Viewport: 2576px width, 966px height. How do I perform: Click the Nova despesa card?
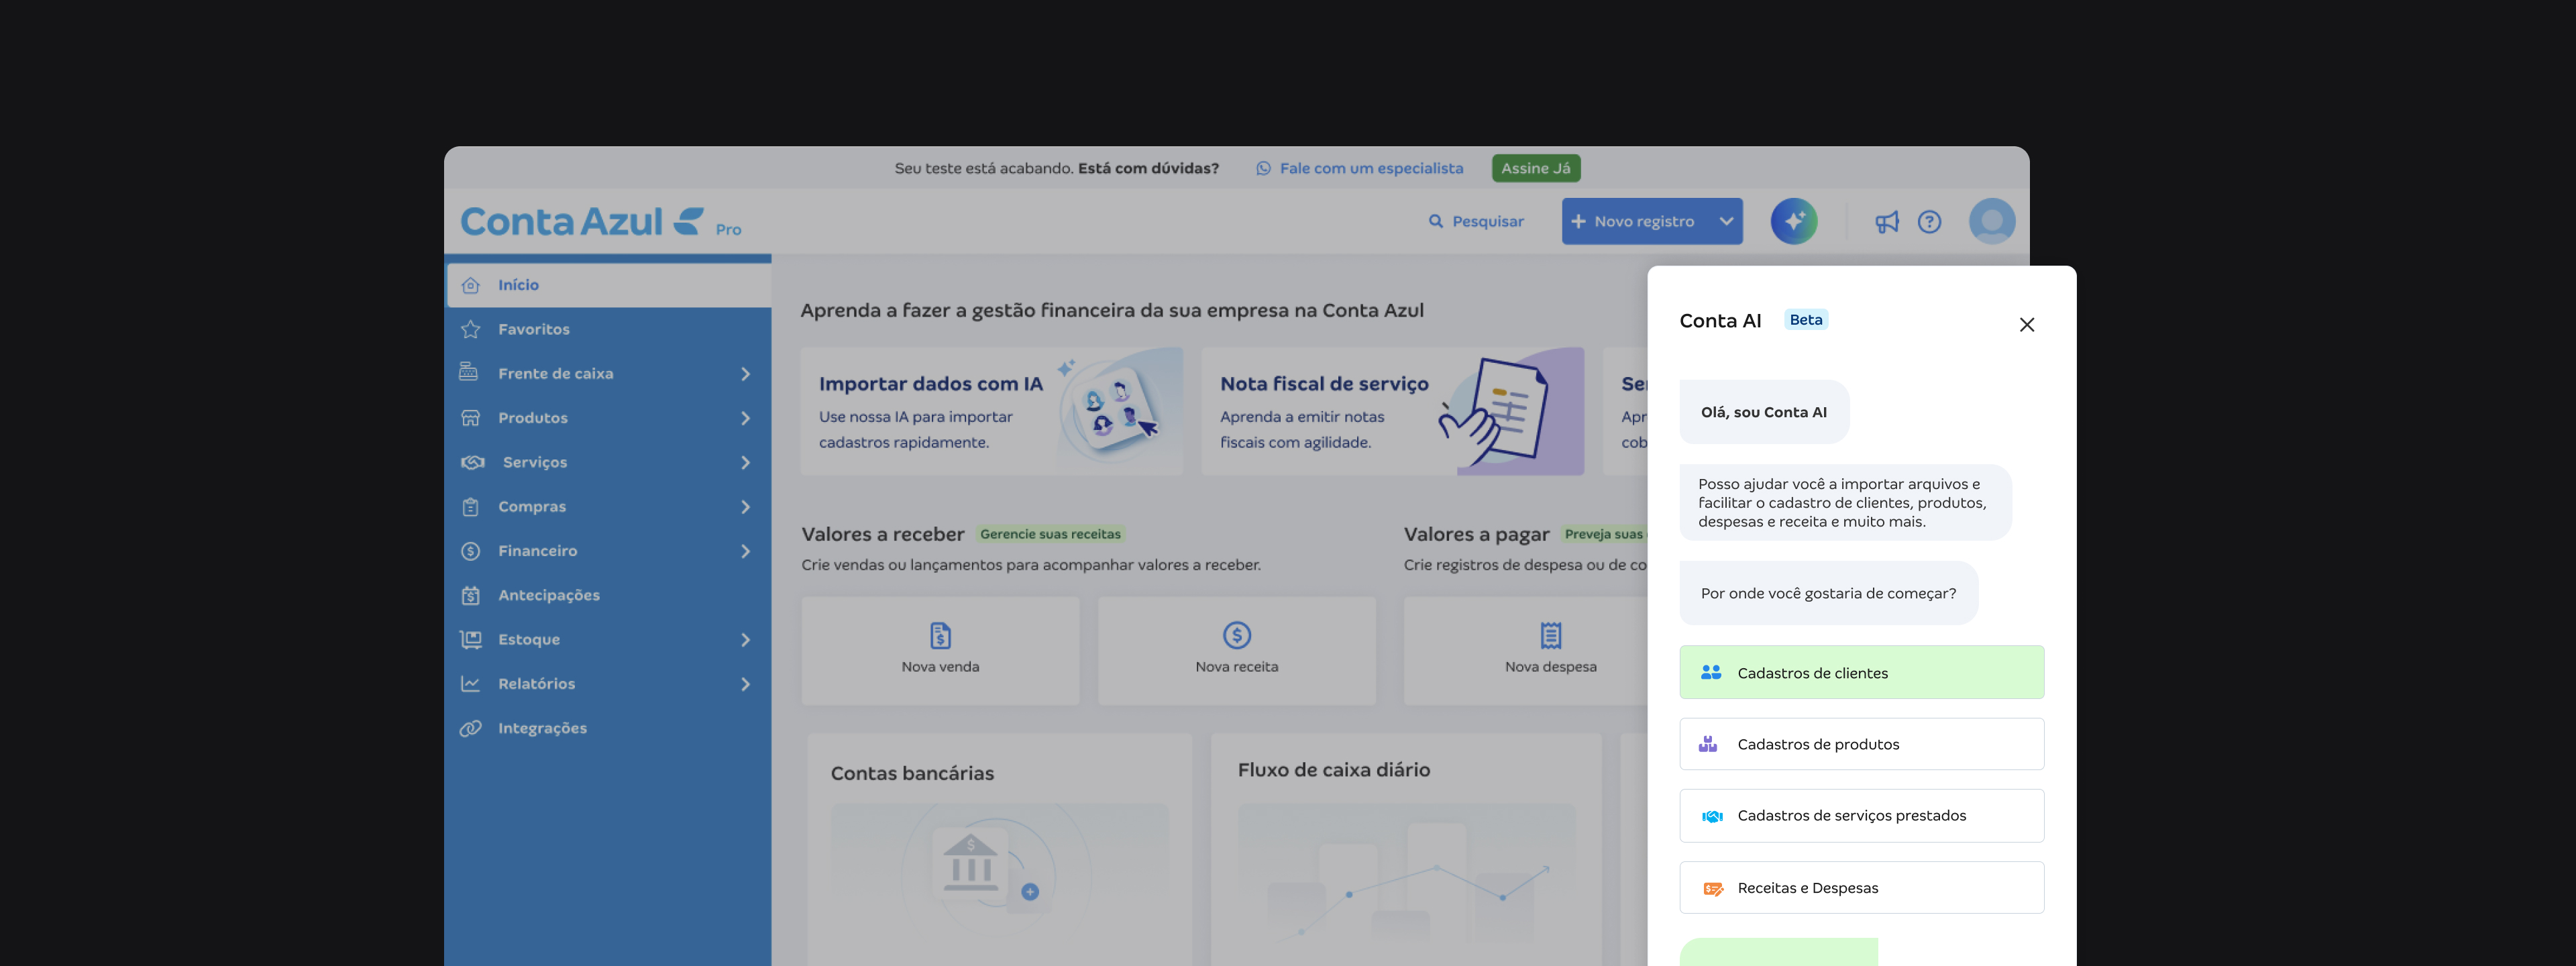tap(1526, 651)
